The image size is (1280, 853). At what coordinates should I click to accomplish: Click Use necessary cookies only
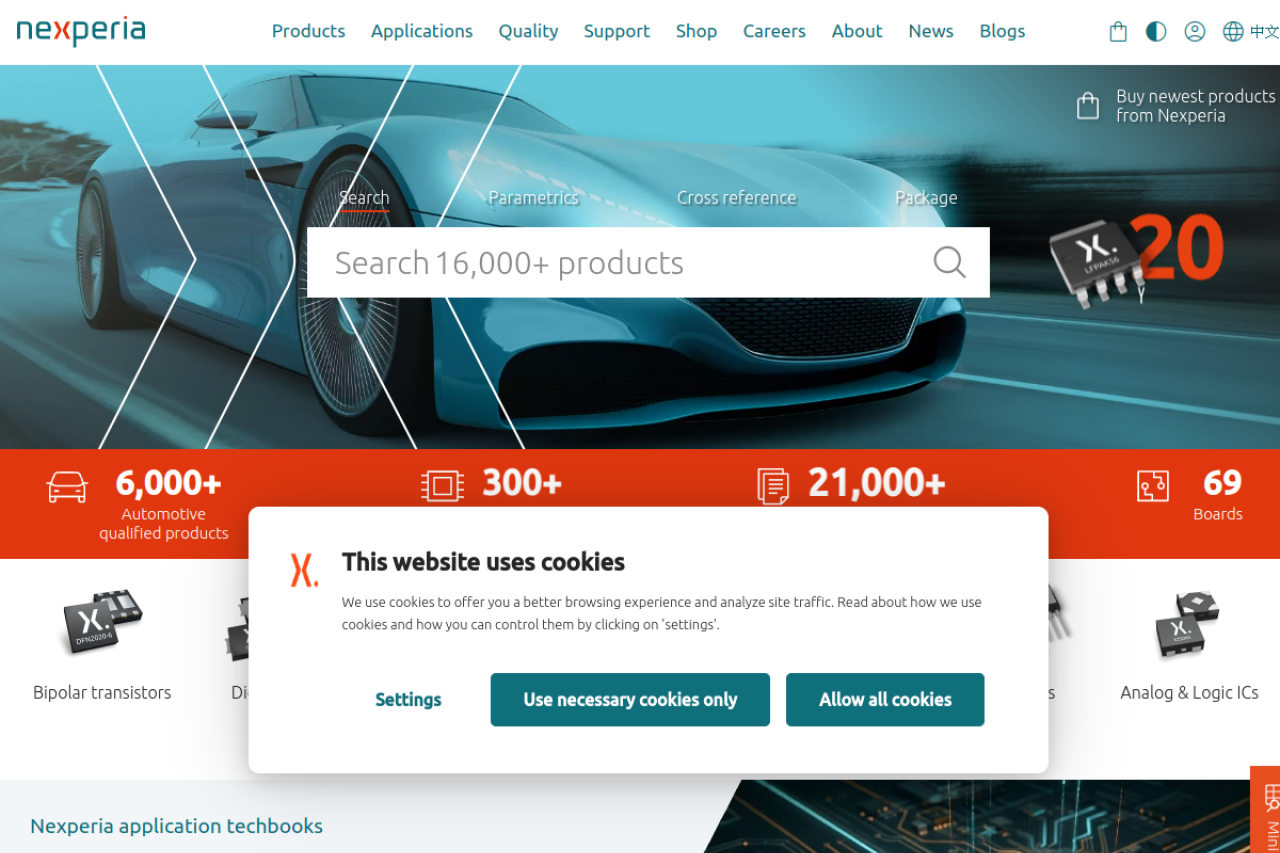coord(630,700)
